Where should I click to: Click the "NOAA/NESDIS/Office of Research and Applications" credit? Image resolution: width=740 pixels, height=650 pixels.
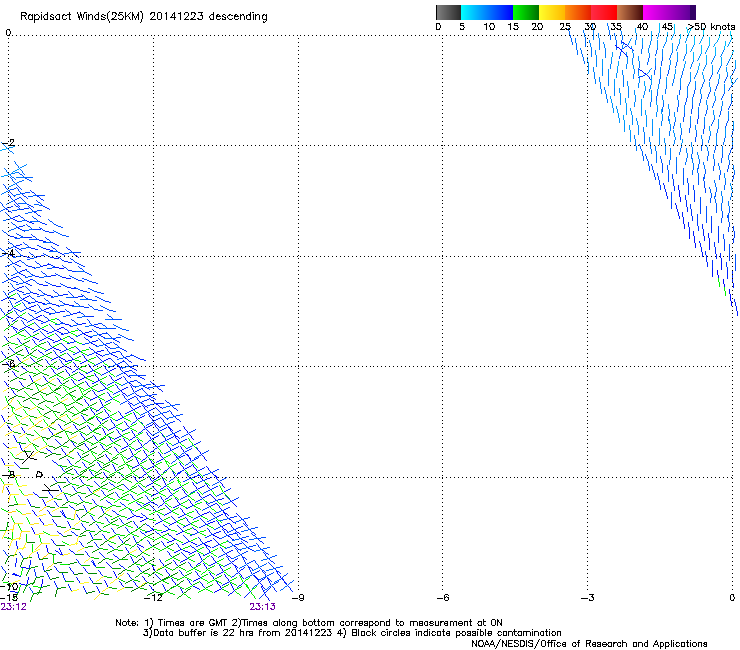[x=589, y=644]
